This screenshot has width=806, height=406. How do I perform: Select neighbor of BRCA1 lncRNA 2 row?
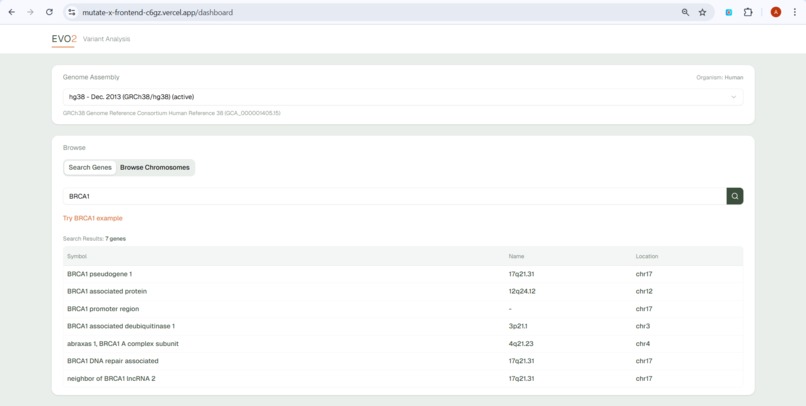402,378
